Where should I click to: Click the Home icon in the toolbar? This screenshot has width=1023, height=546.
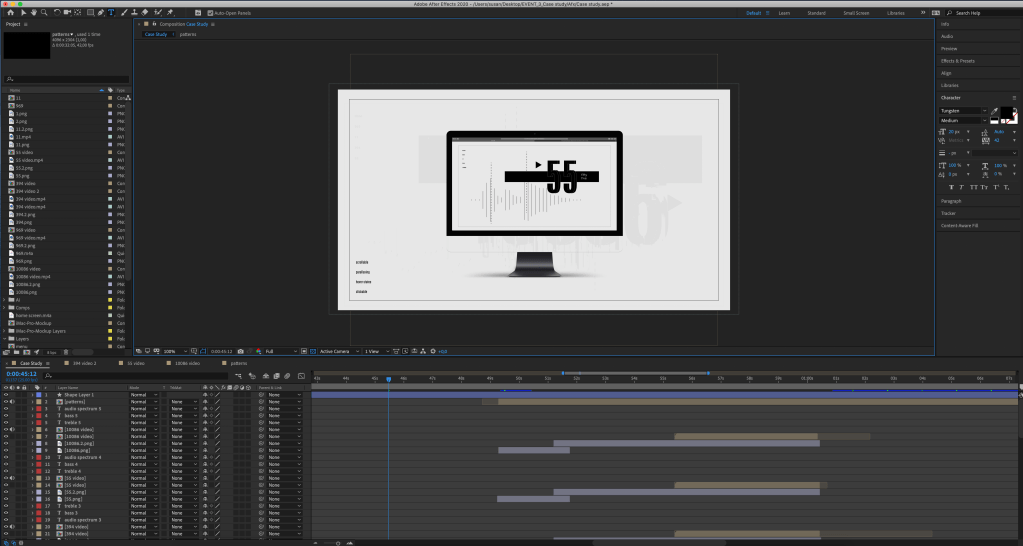click(x=10, y=13)
